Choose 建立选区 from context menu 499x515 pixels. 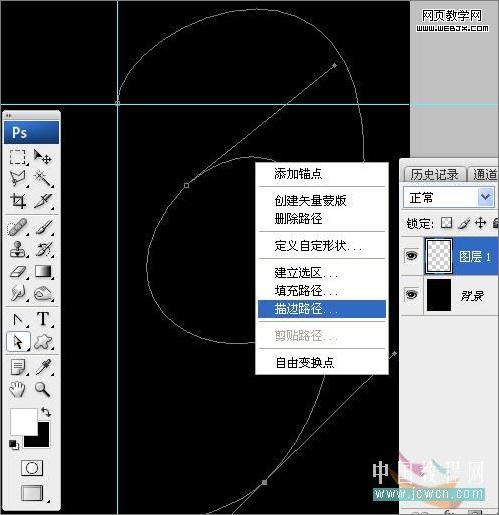coord(322,273)
